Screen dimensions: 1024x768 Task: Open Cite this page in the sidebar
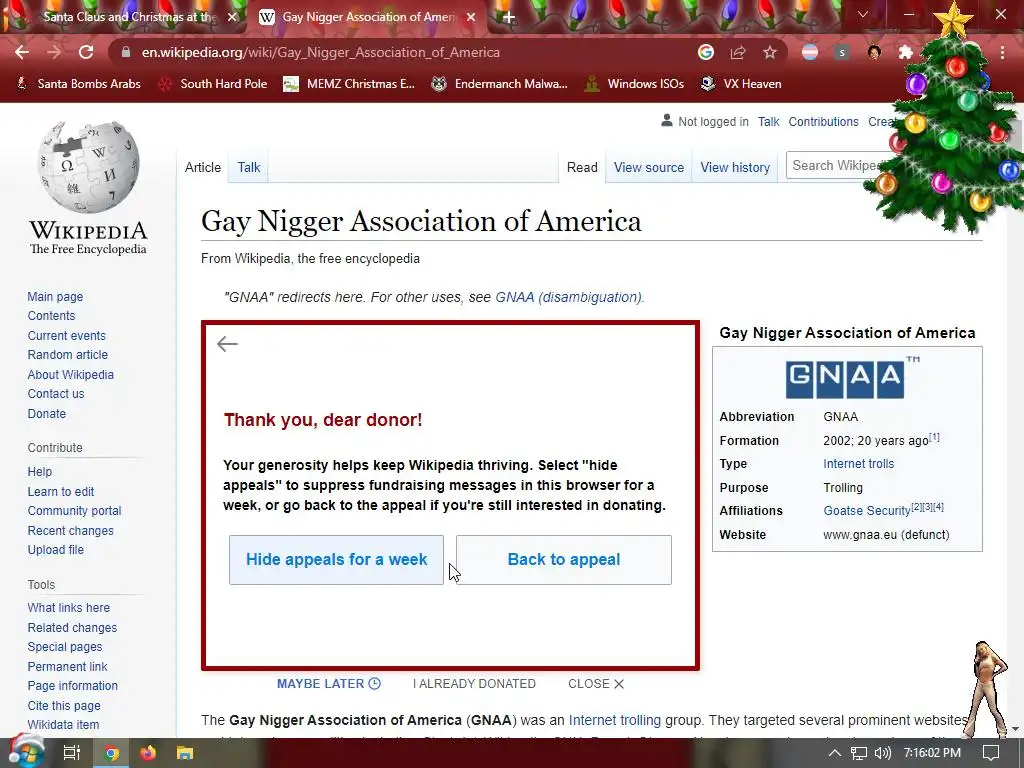click(64, 705)
